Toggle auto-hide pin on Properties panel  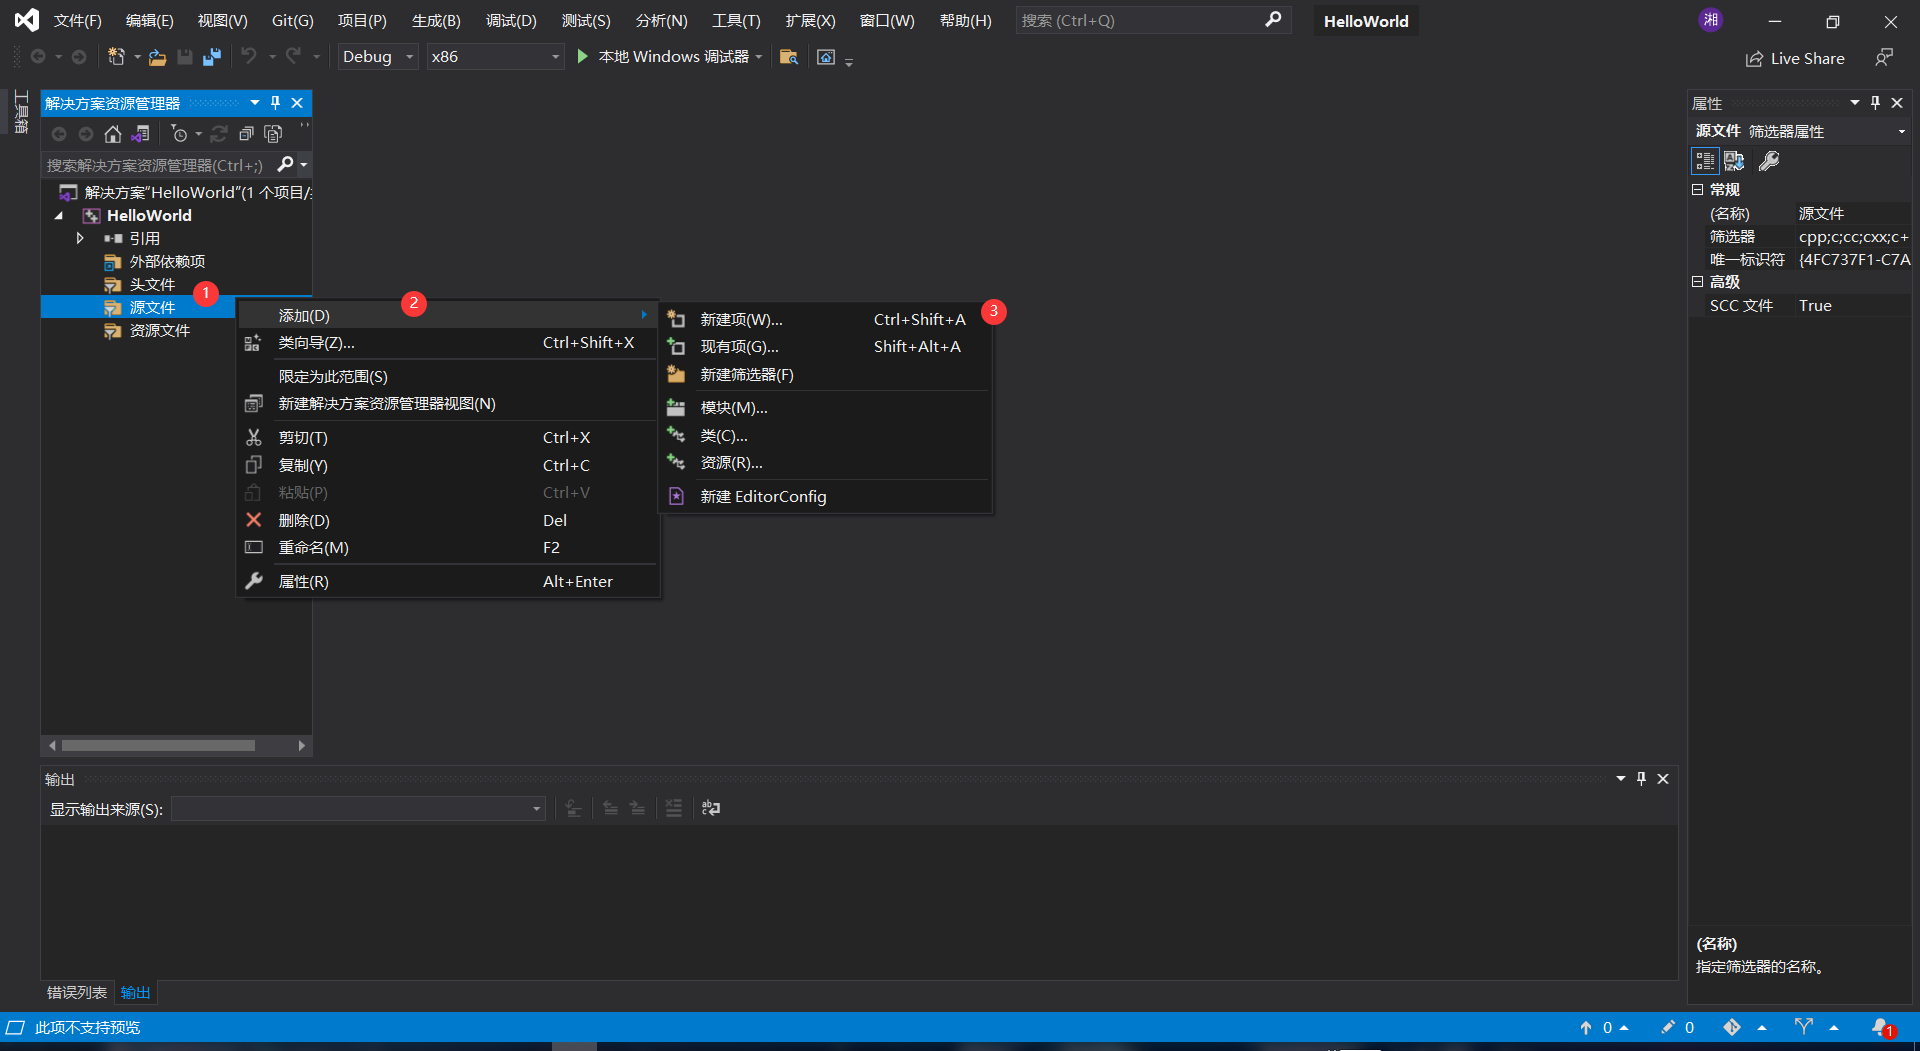point(1876,103)
